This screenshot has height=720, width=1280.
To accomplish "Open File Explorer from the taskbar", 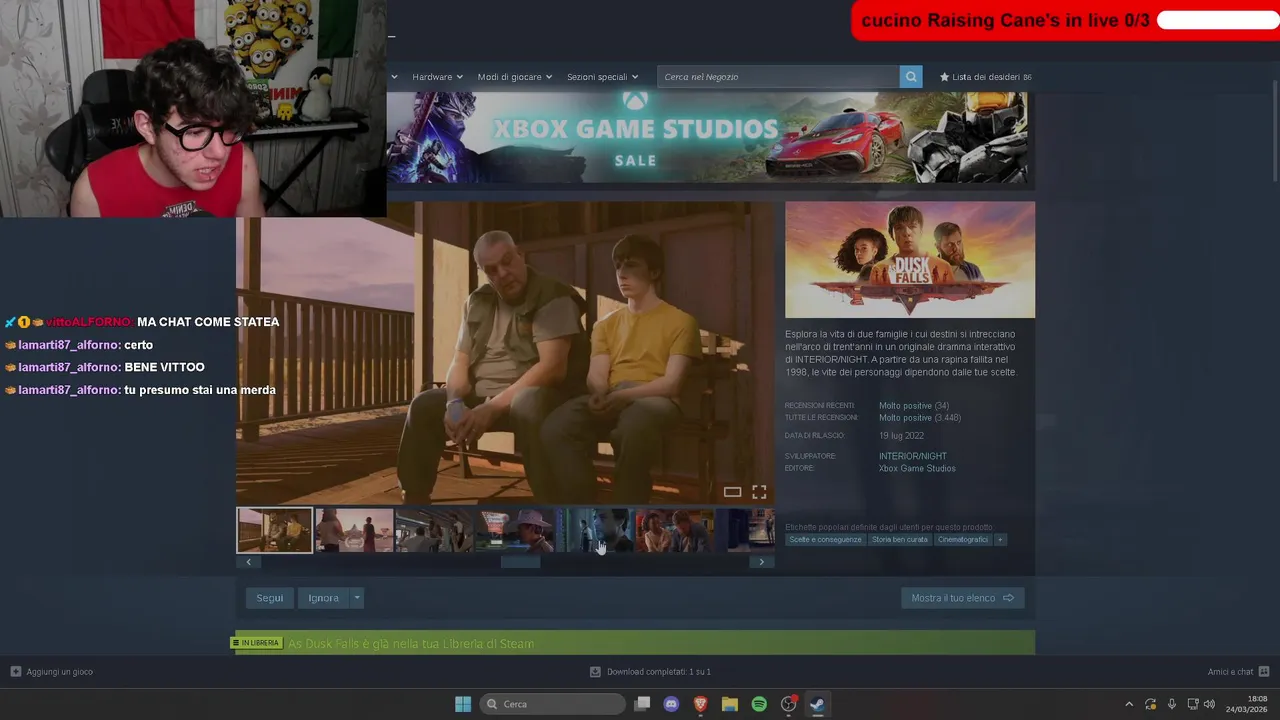I will click(x=730, y=704).
